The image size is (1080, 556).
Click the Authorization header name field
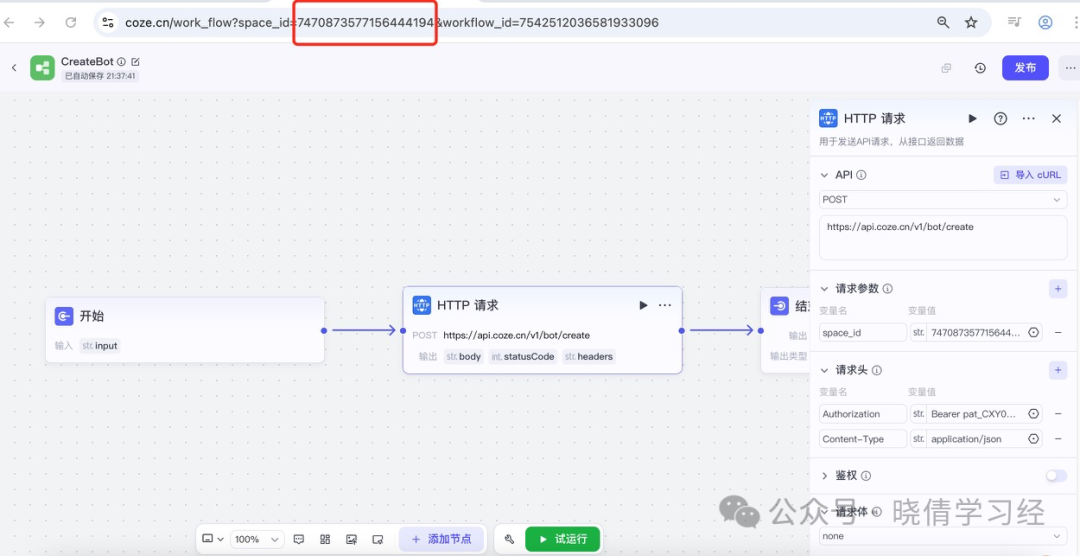click(863, 413)
